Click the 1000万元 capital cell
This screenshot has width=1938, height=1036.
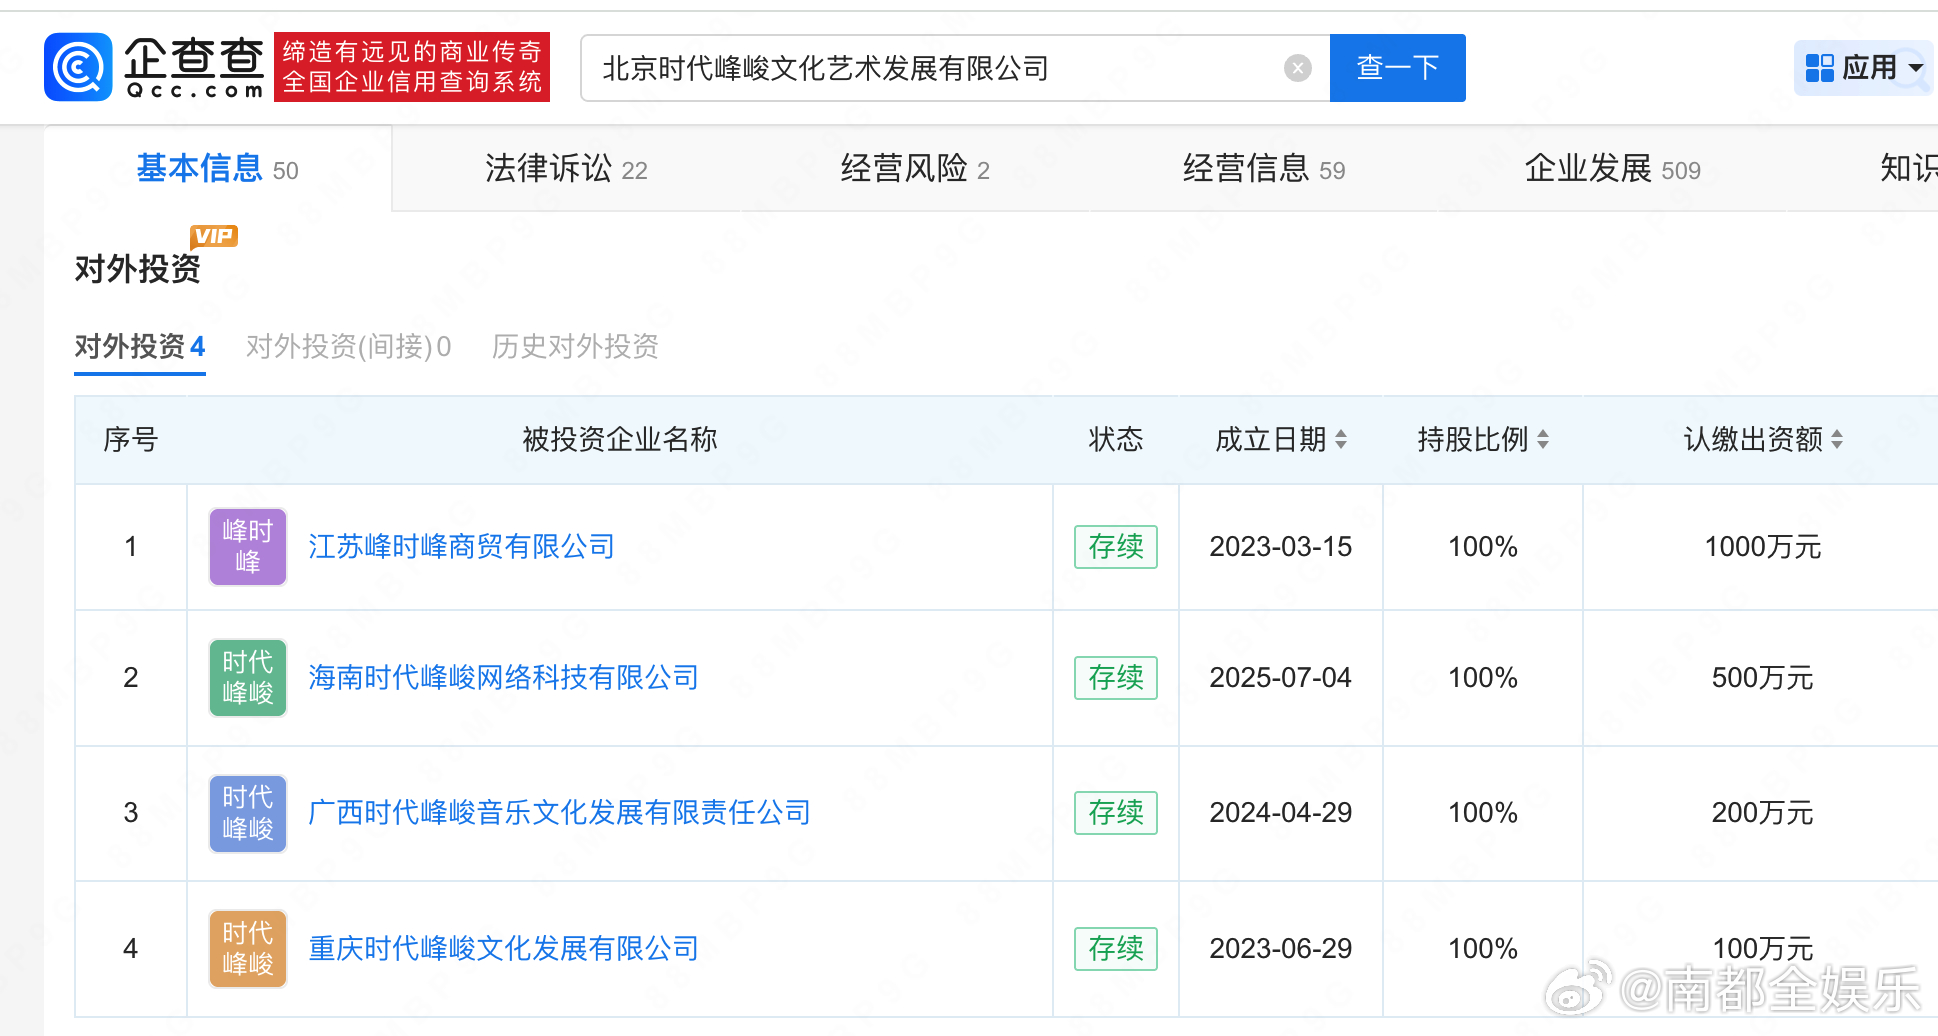click(x=1763, y=547)
